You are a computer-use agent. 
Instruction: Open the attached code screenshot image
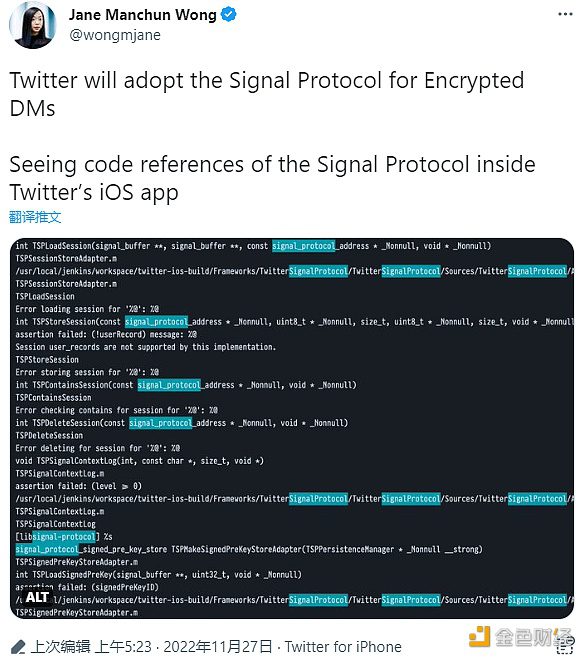[292, 428]
